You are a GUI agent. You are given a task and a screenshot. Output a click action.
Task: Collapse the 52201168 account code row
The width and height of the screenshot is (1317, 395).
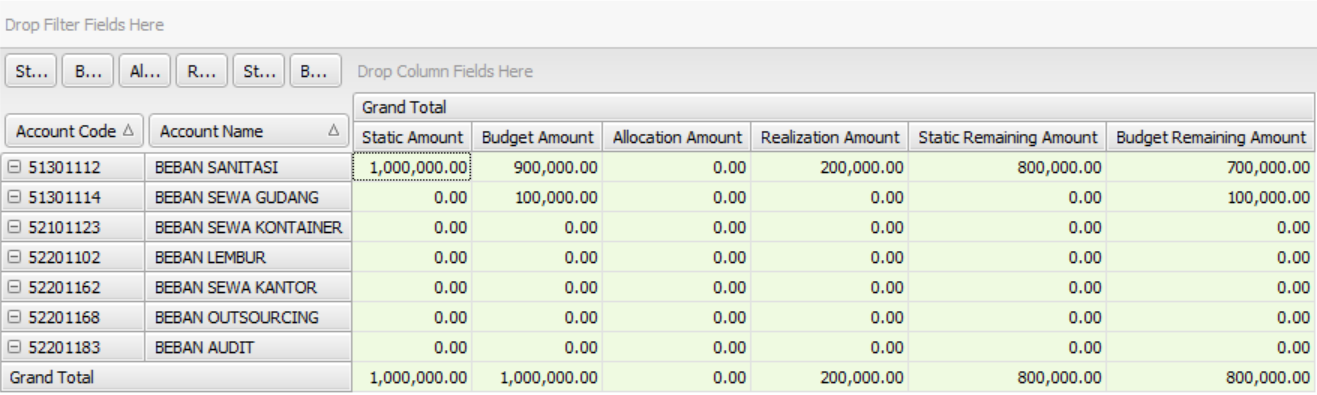13,317
